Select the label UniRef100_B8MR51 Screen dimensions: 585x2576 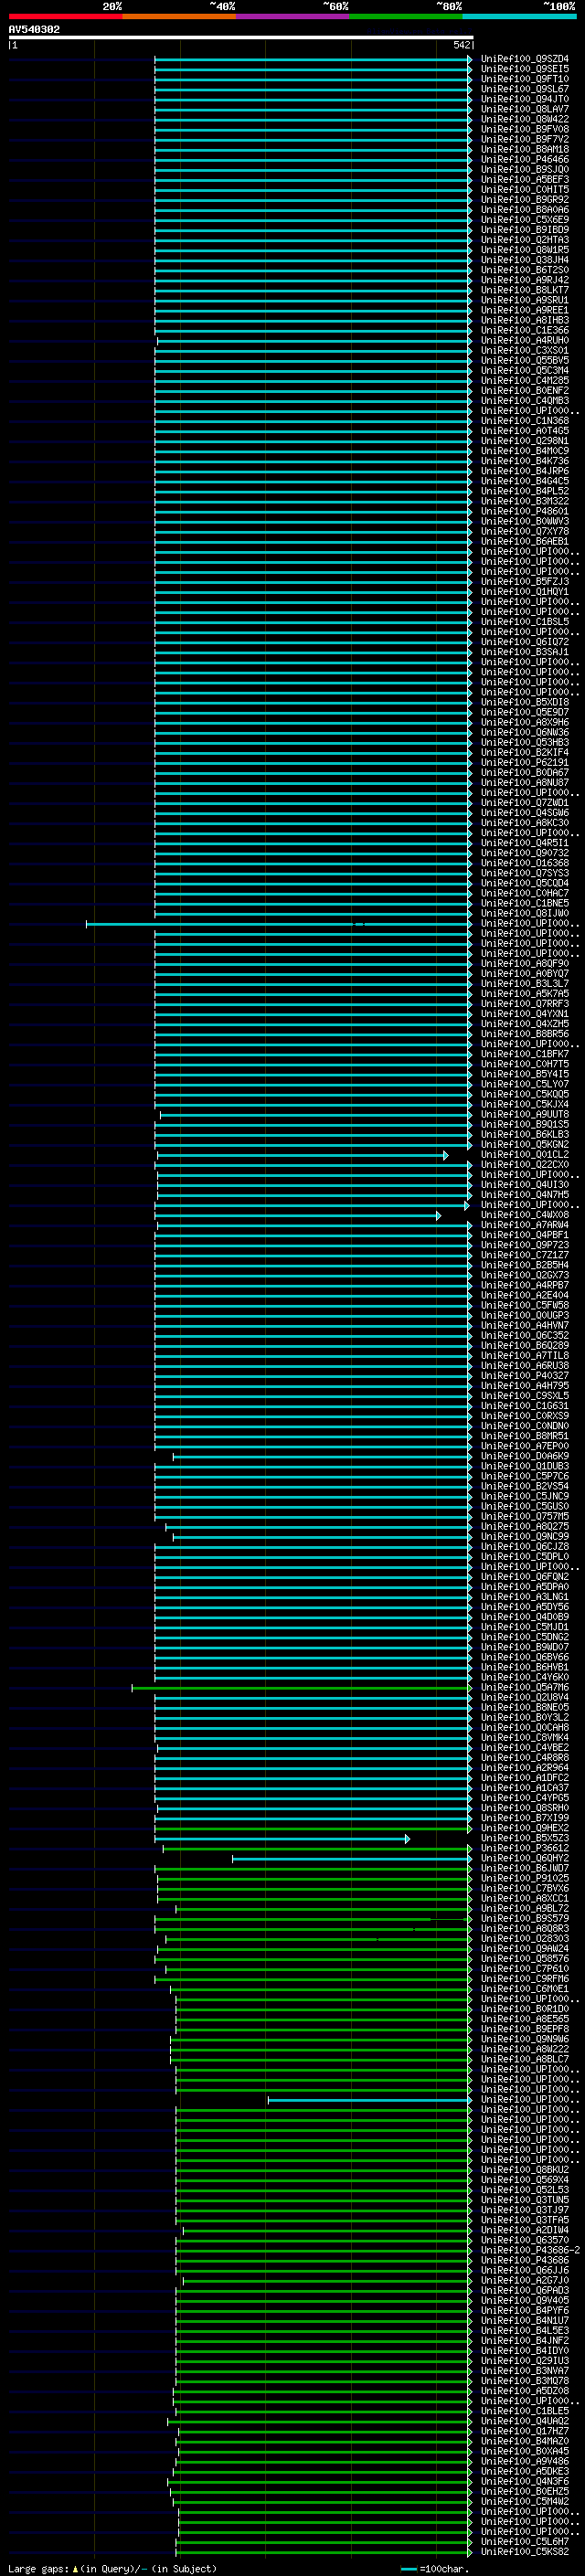pyautogui.click(x=525, y=1437)
